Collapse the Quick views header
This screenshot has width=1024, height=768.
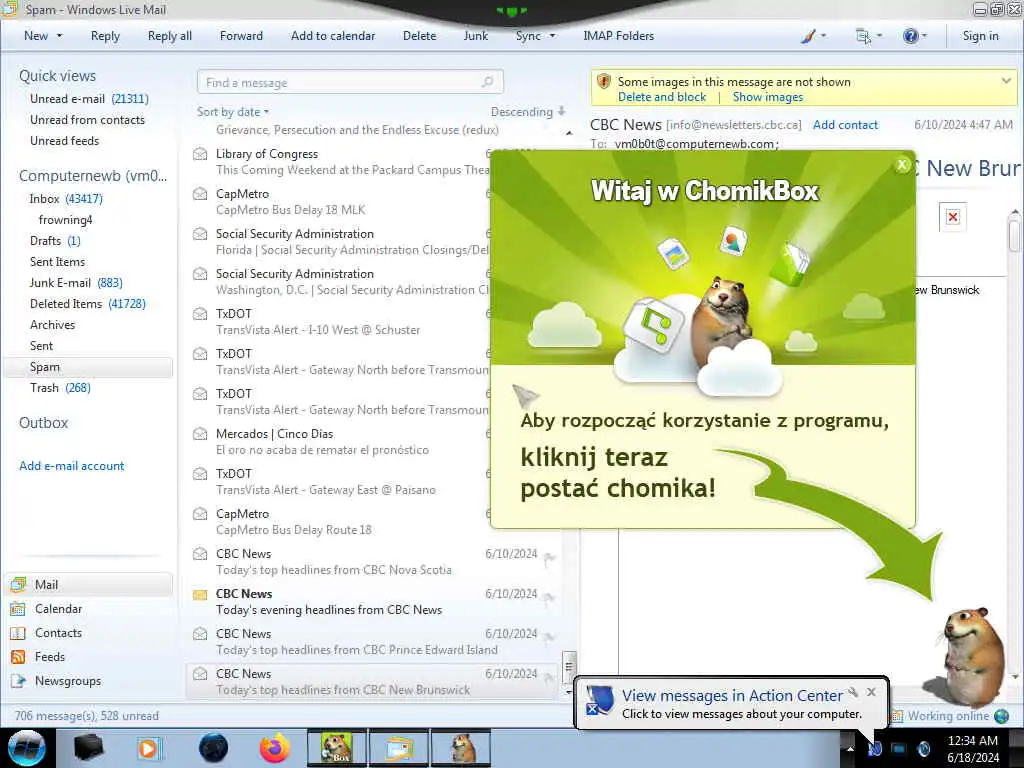[x=57, y=76]
